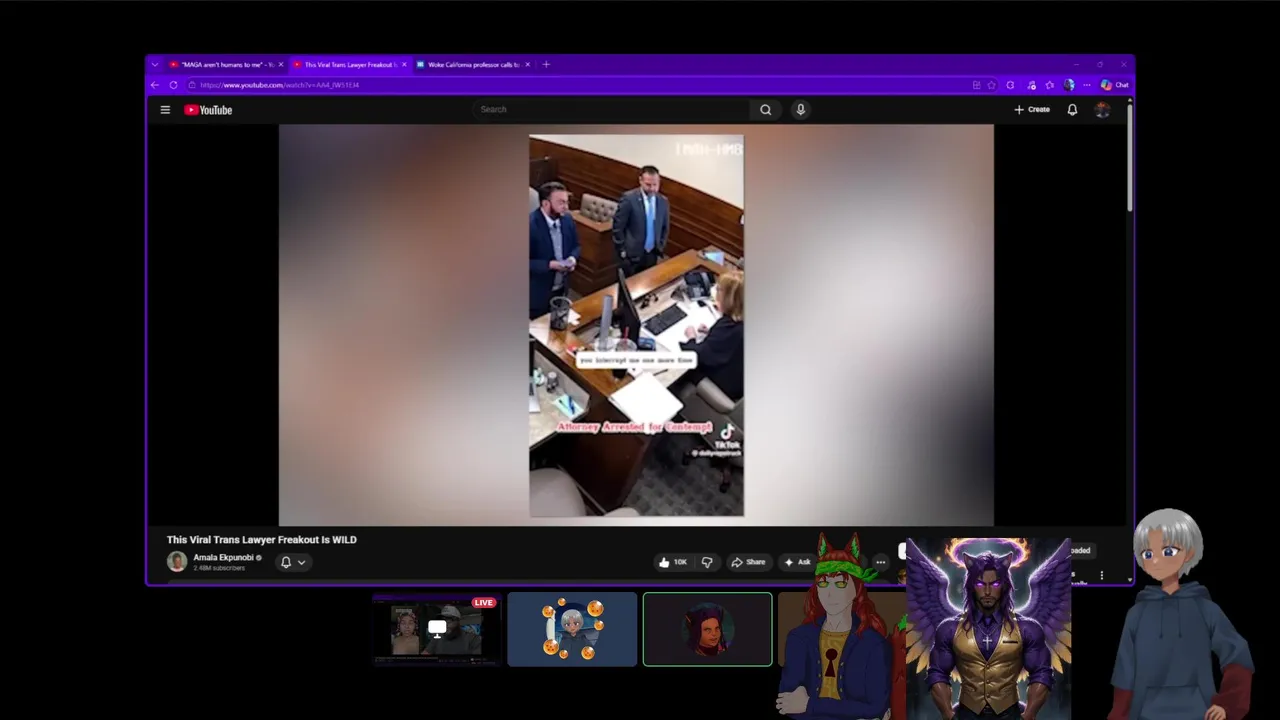
Task: Click the Share button below the video
Action: [x=748, y=562]
